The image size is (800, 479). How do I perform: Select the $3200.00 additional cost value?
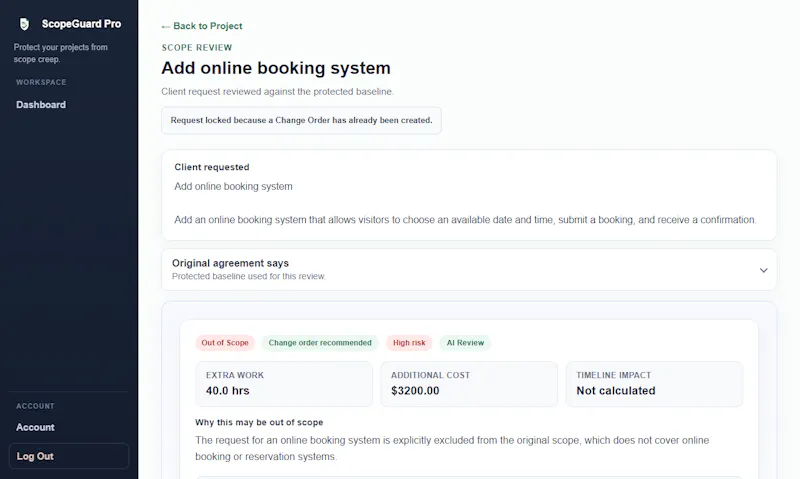coord(415,391)
